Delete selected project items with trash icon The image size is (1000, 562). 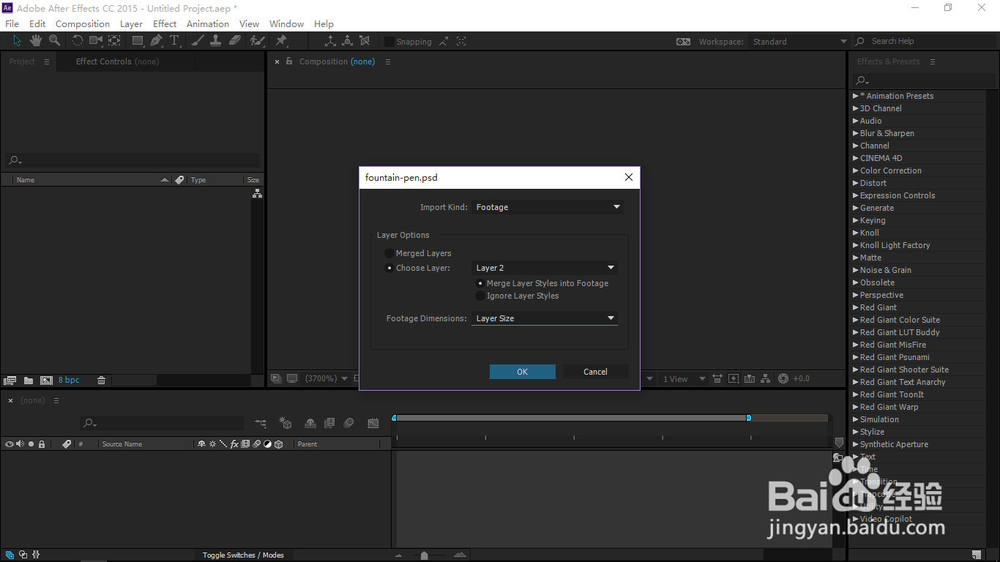[101, 380]
